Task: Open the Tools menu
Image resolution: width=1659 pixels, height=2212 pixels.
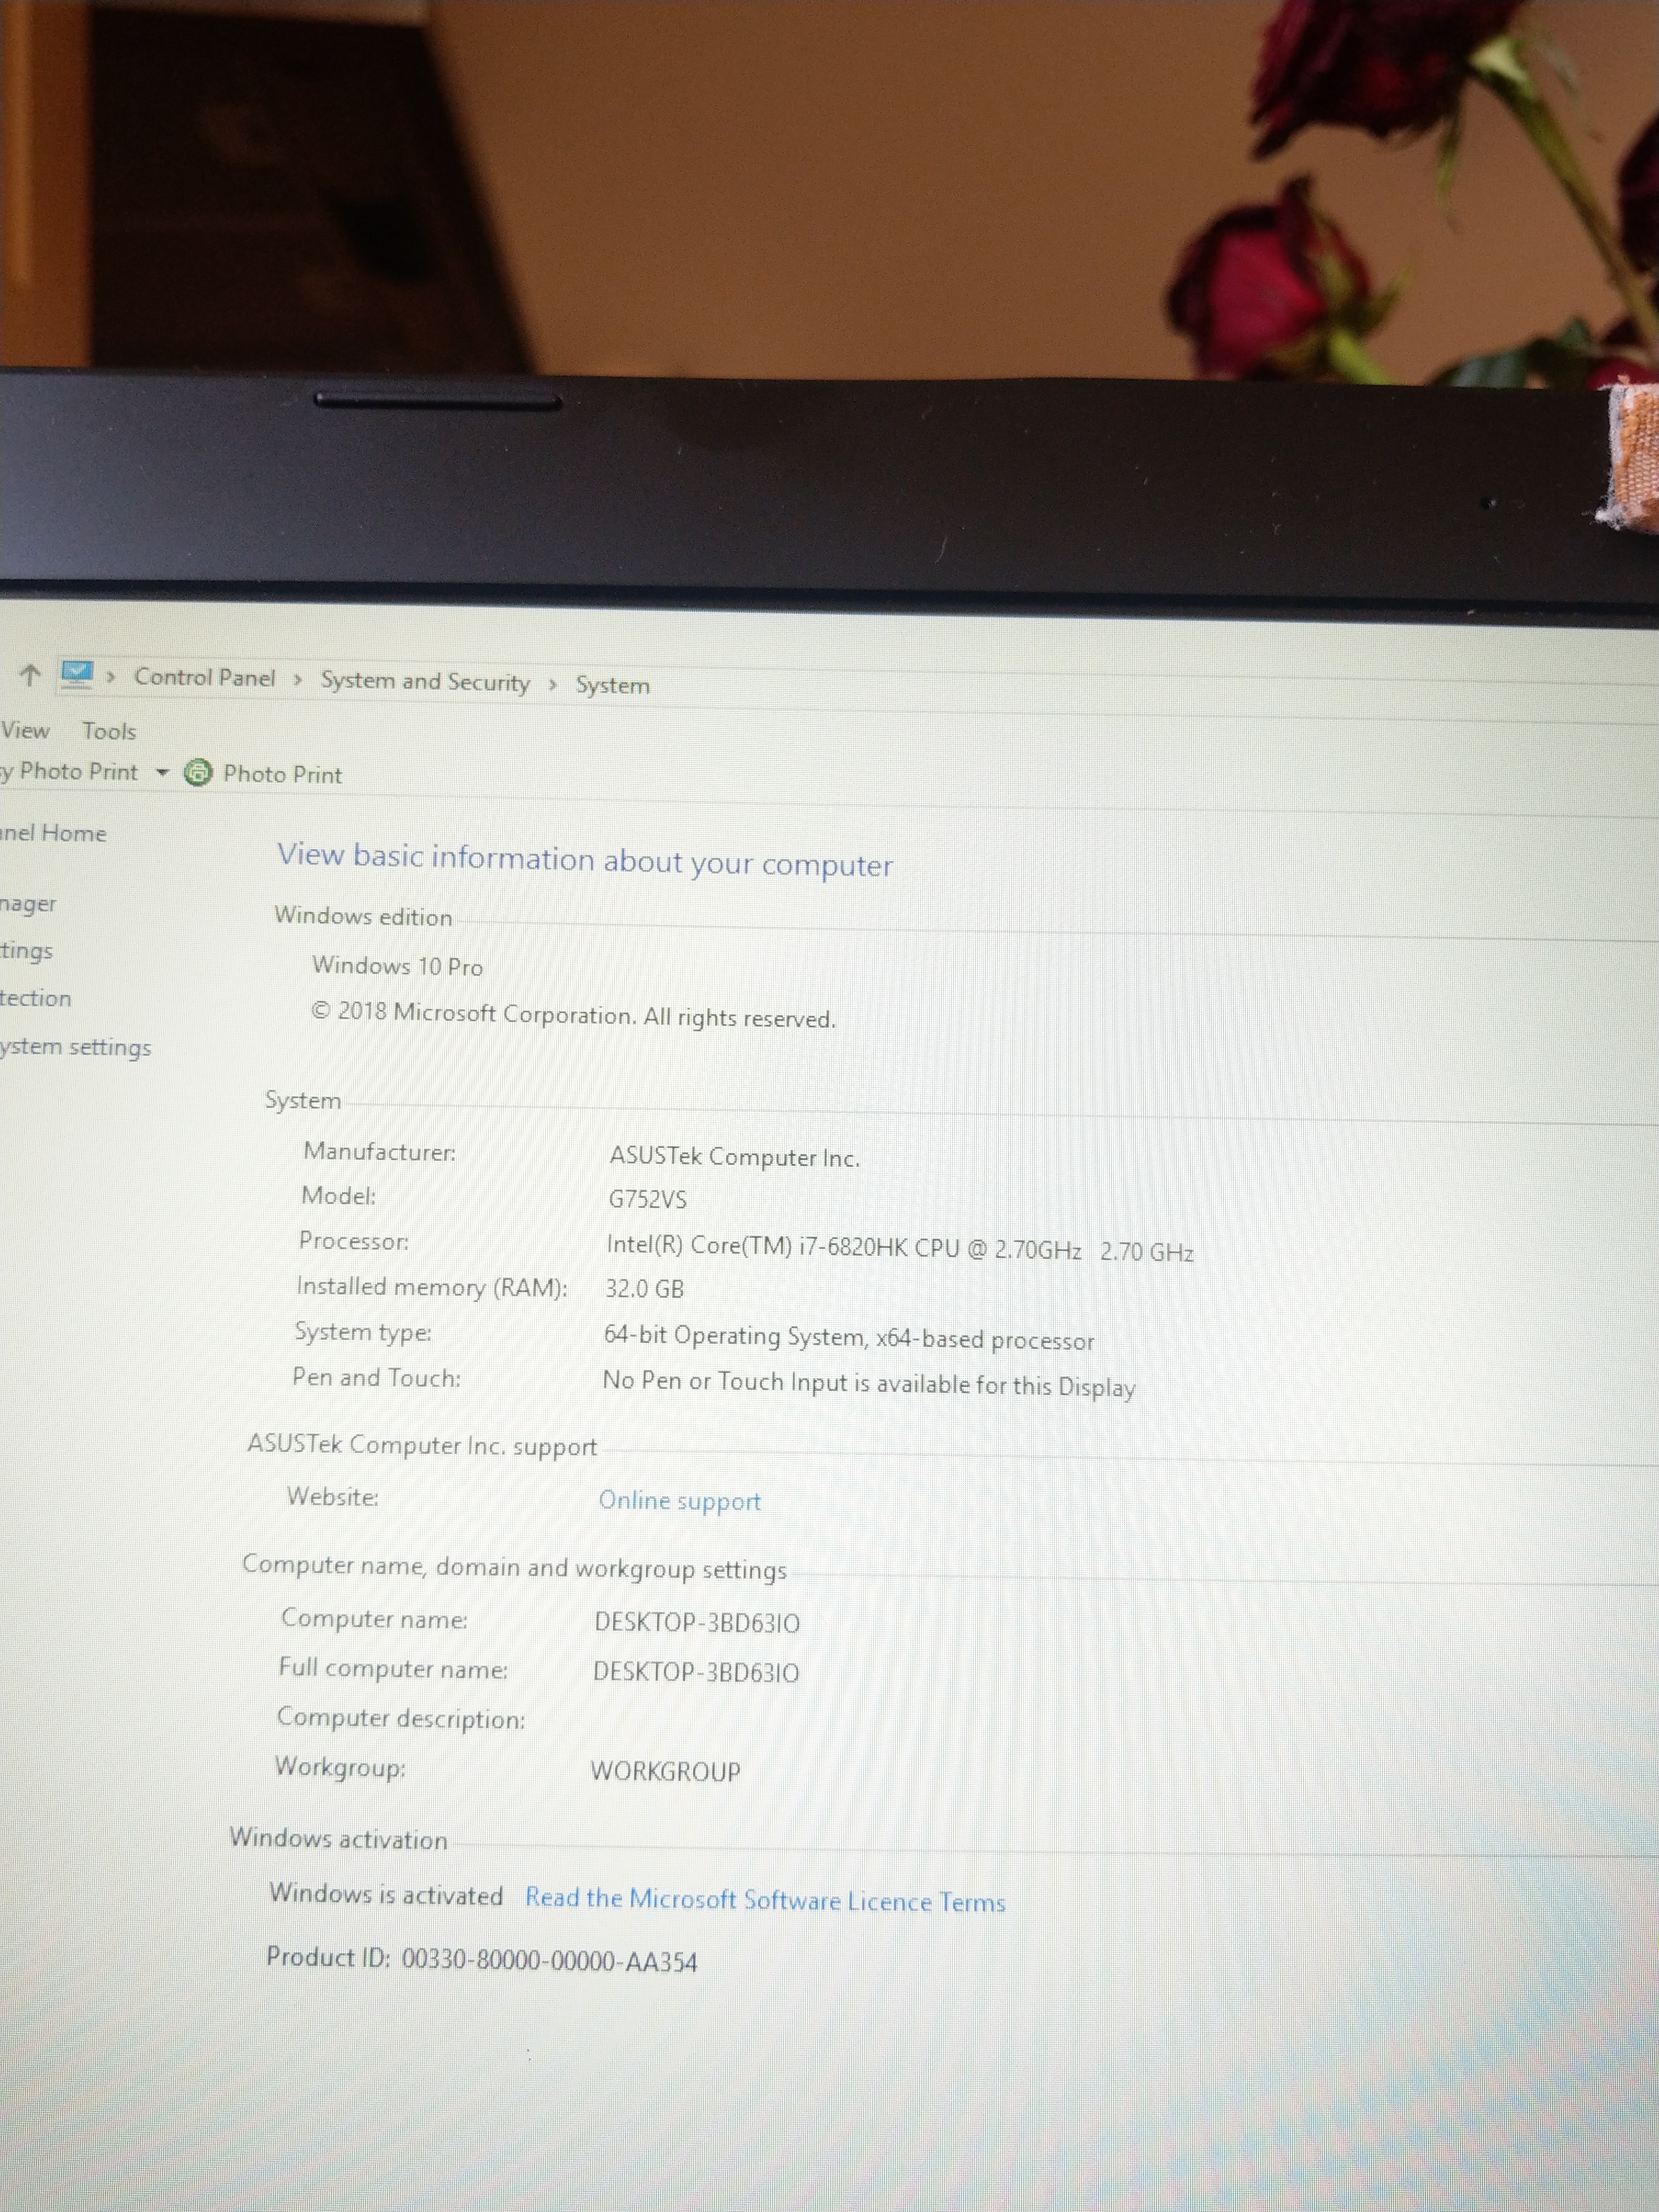Action: click(x=109, y=731)
